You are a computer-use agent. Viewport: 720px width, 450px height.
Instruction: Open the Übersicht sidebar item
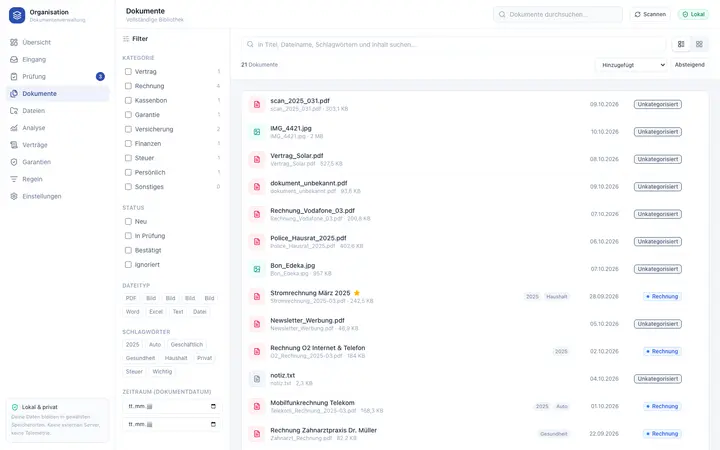pyautogui.click(x=57, y=42)
